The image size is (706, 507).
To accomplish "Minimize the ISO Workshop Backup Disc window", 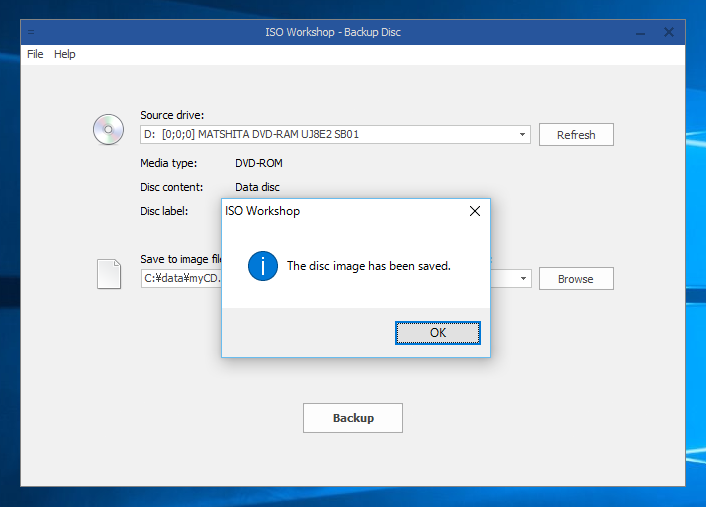I will [x=640, y=32].
